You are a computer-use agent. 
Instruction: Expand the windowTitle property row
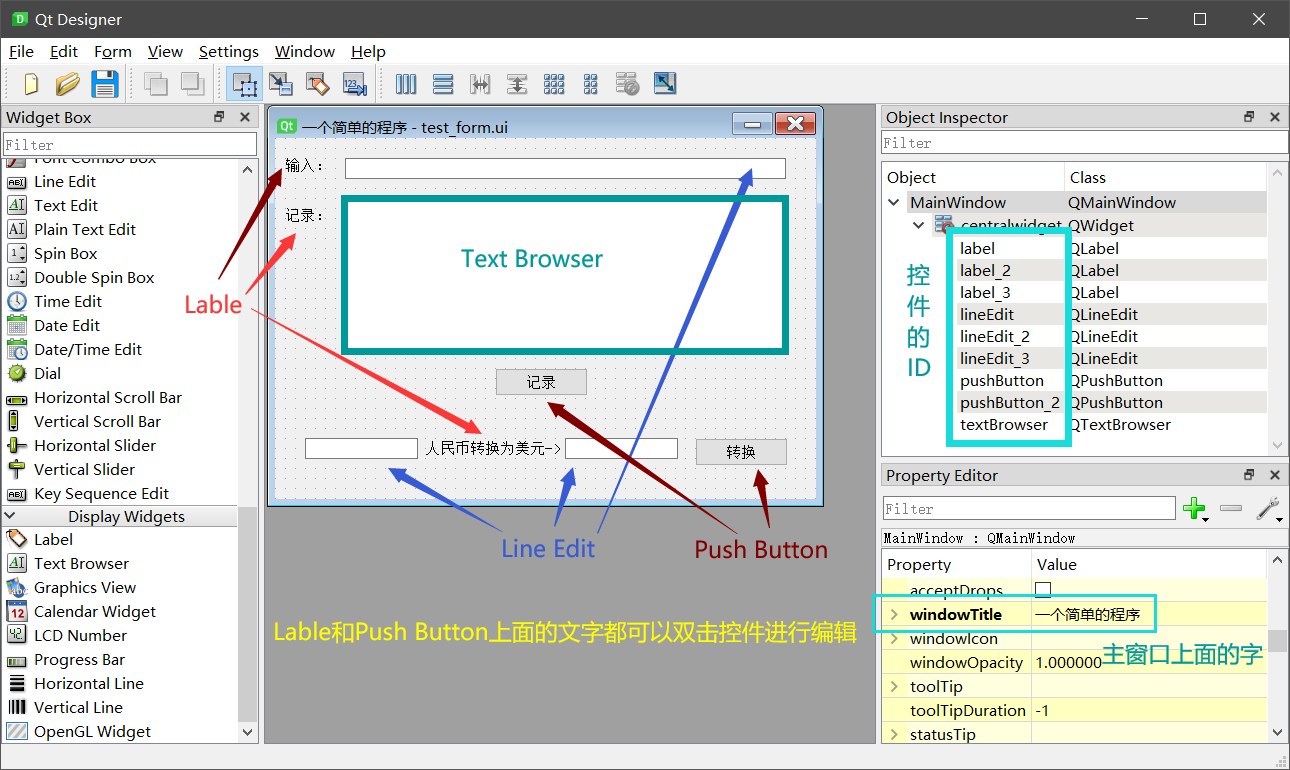pos(895,613)
